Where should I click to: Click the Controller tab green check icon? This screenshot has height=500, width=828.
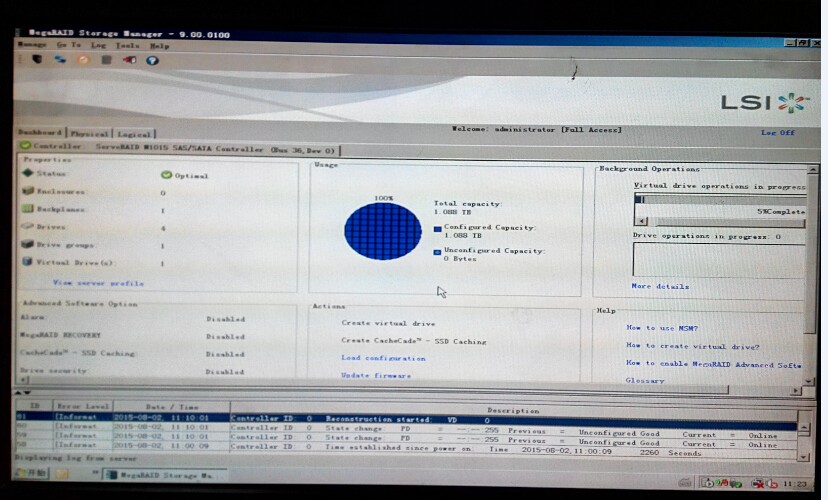pos(26,147)
